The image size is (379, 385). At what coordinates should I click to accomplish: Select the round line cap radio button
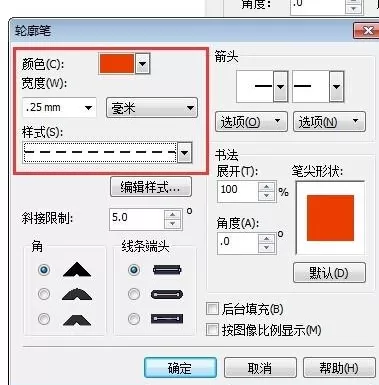click(x=134, y=294)
